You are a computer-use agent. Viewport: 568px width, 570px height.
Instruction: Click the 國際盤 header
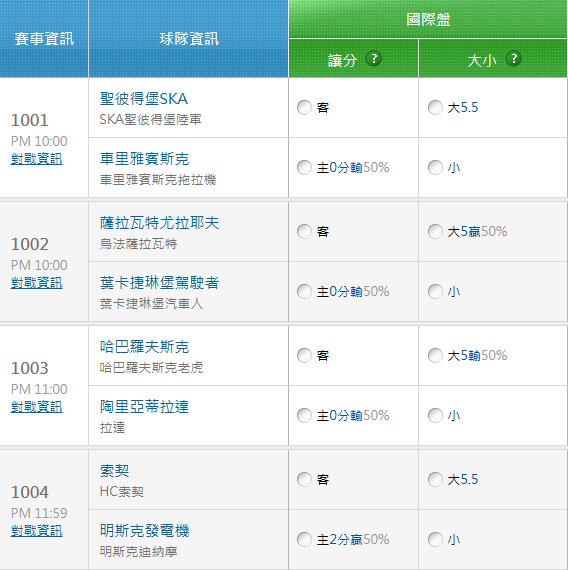point(428,19)
